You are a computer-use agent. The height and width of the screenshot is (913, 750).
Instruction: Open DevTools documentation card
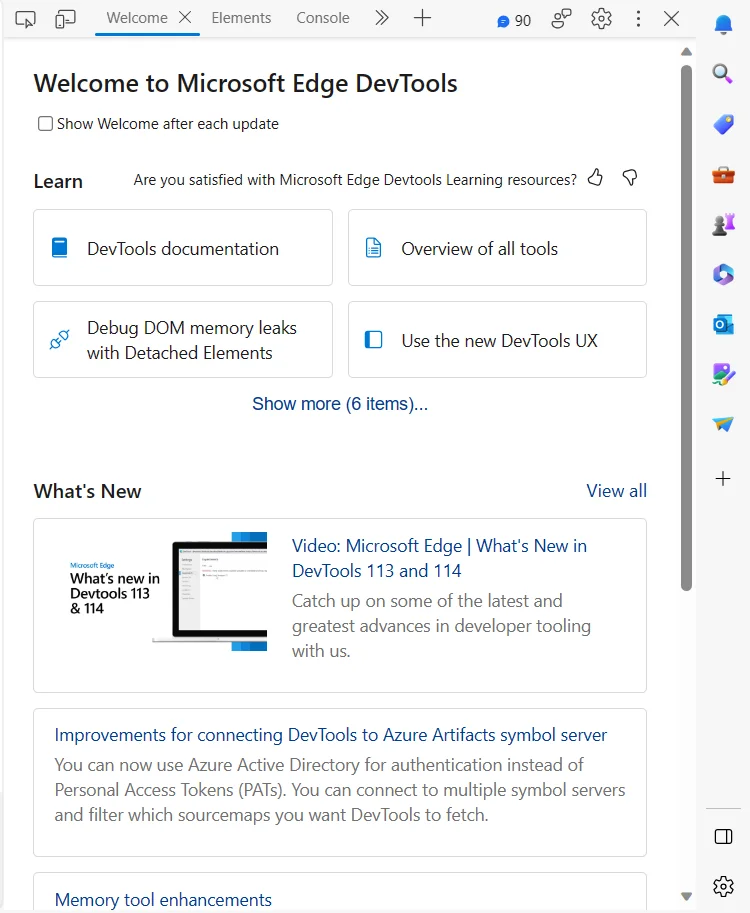(183, 247)
